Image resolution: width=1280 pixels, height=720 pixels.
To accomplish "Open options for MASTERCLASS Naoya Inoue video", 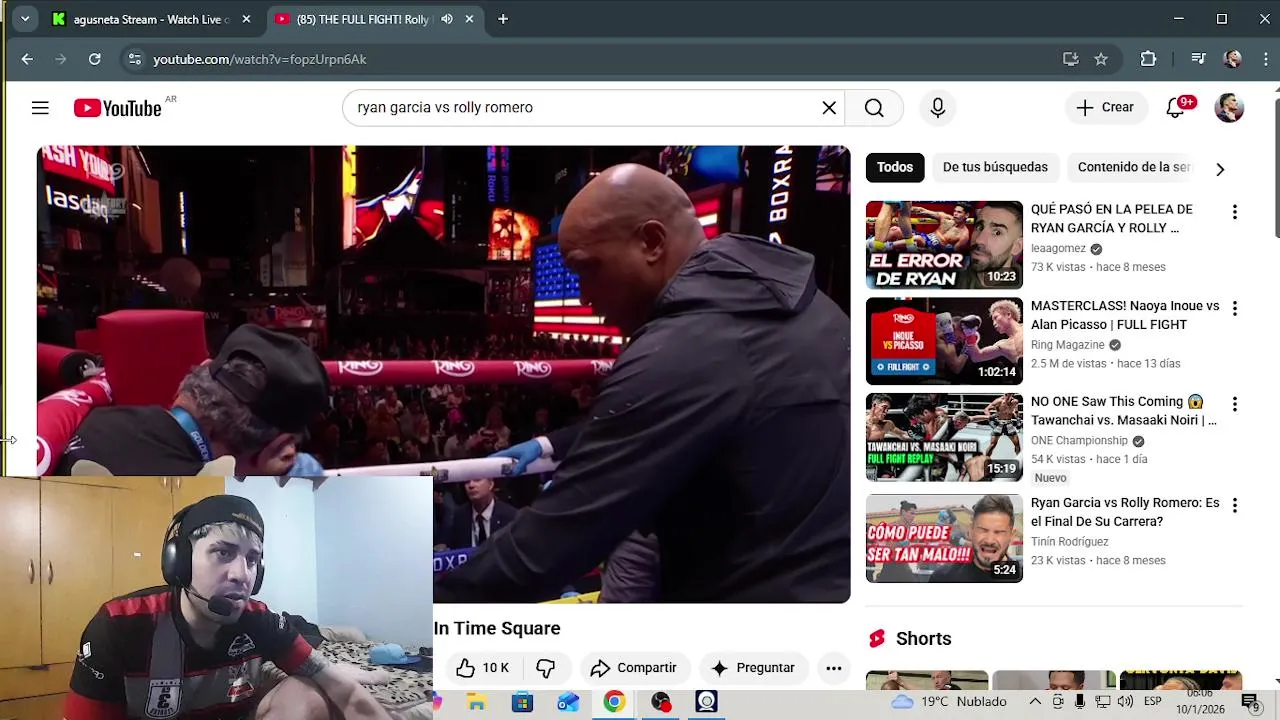I will pos(1235,308).
